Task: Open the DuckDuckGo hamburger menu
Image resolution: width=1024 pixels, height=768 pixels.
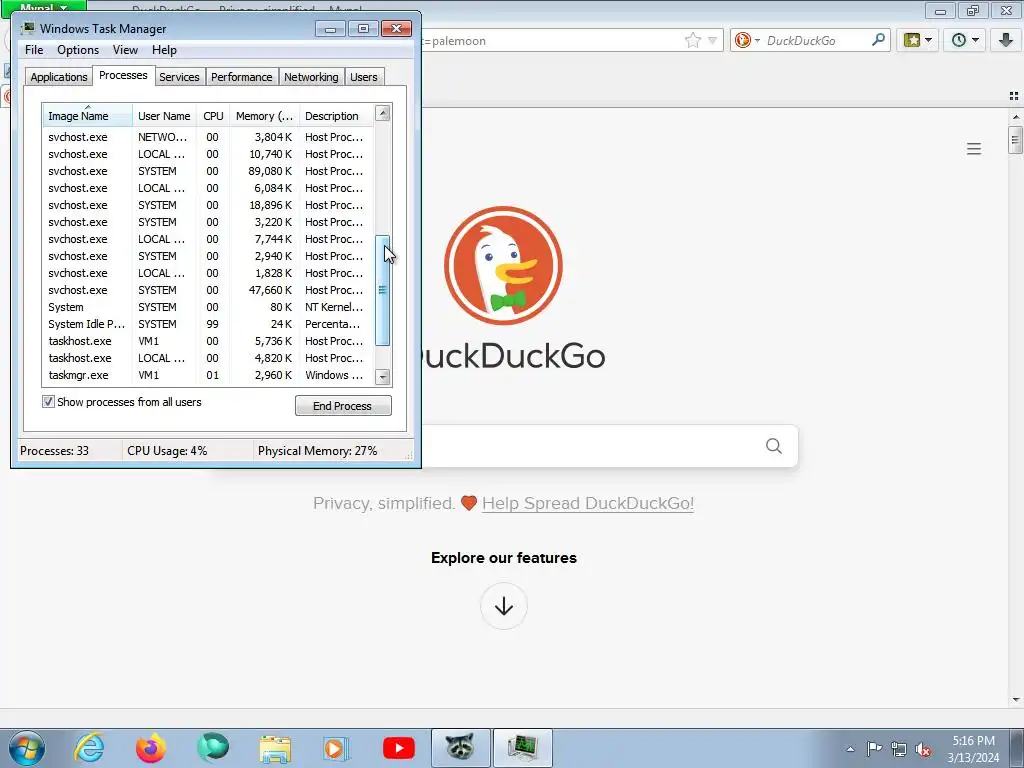Action: [974, 149]
